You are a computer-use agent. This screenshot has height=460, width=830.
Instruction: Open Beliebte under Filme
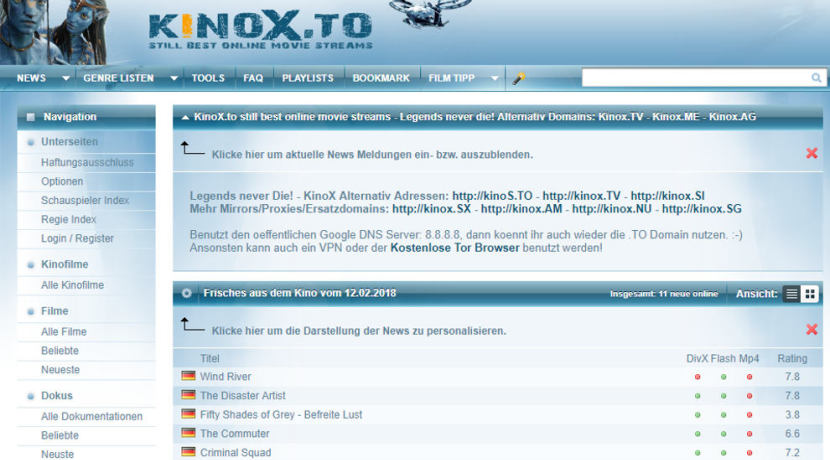[x=60, y=350]
